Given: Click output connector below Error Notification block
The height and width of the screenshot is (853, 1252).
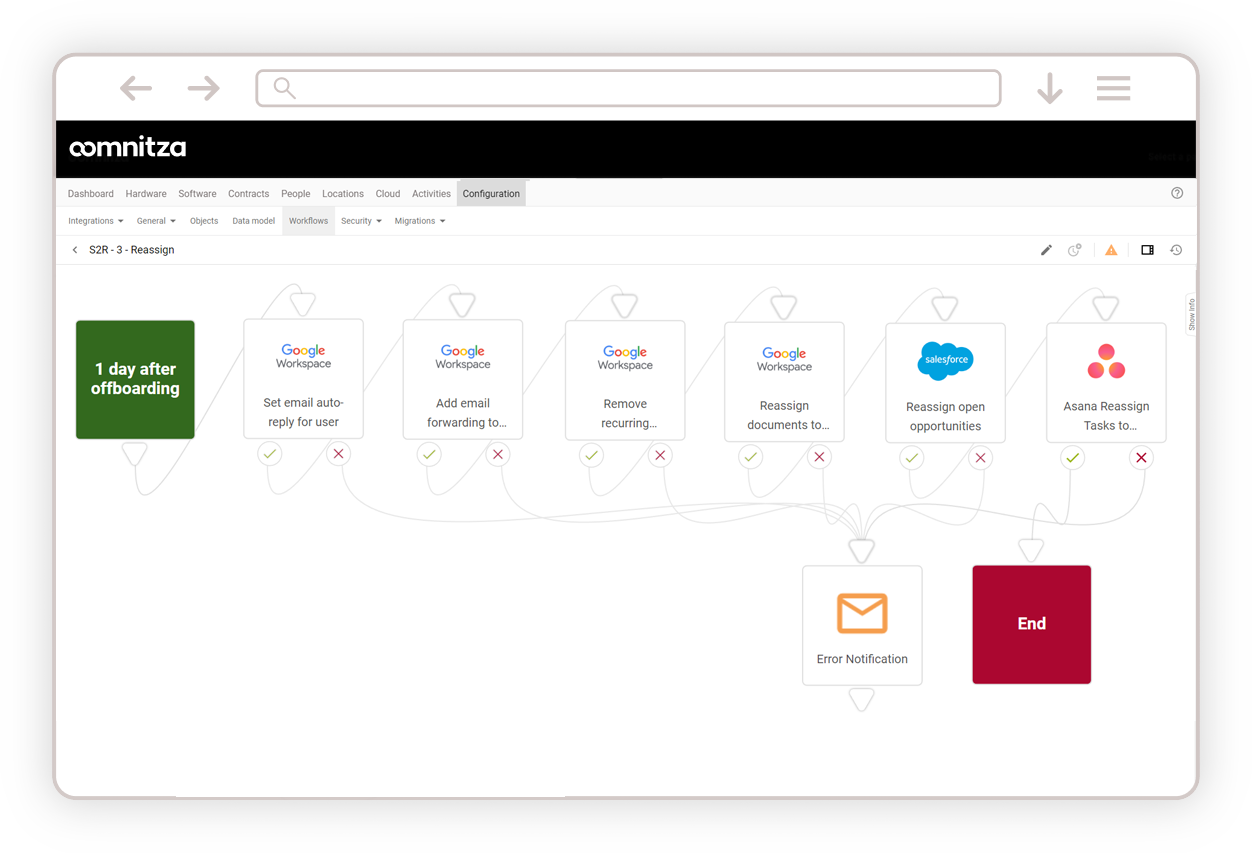Looking at the screenshot, I should point(862,699).
